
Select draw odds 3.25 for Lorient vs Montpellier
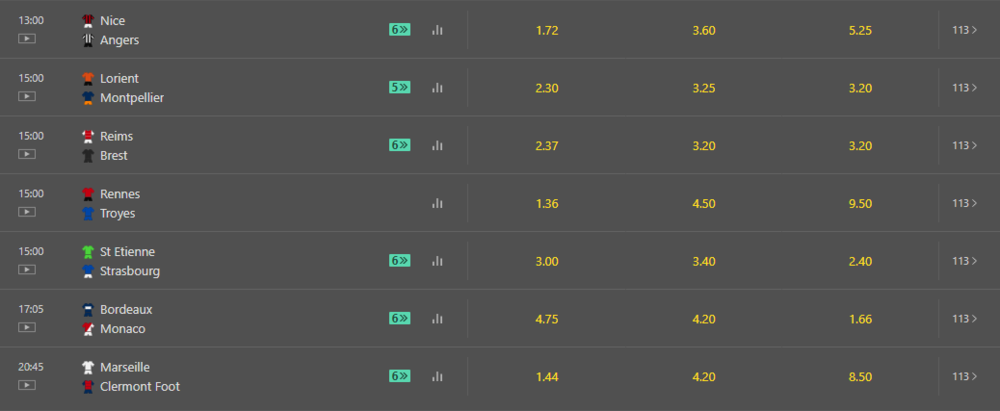[703, 88]
